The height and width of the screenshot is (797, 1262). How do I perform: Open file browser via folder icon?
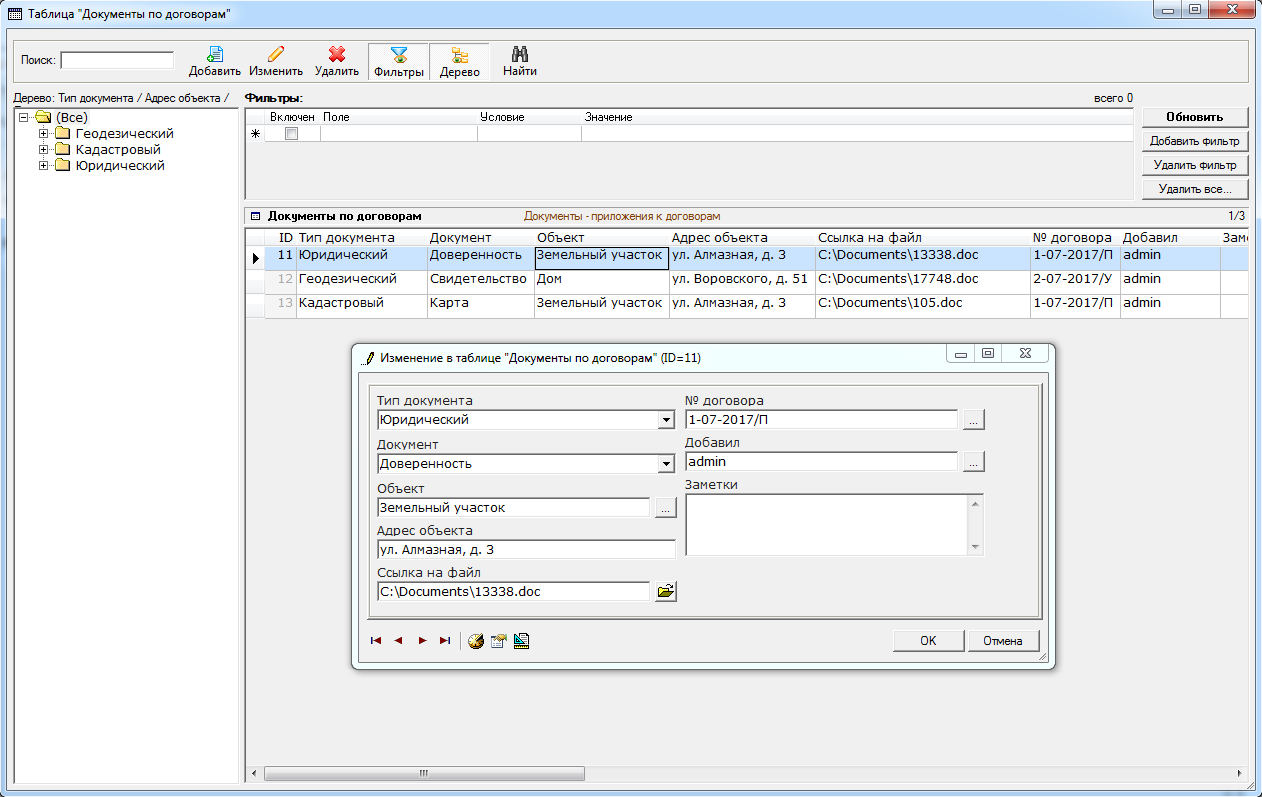pos(665,592)
